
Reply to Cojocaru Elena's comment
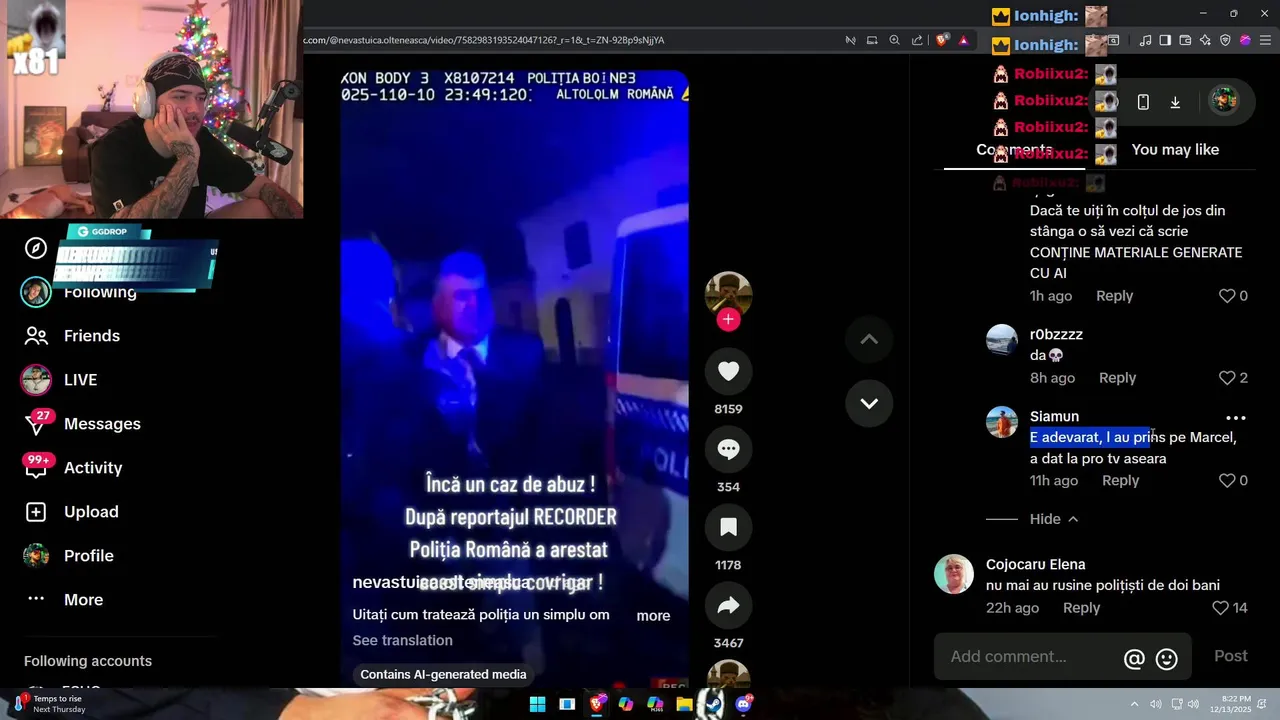click(1081, 608)
